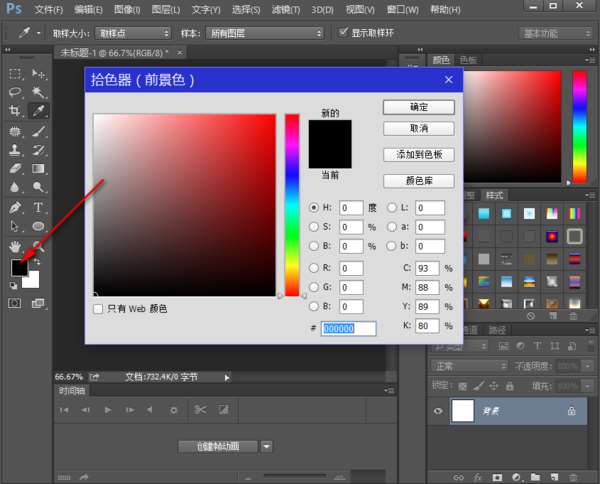The height and width of the screenshot is (484, 600).
Task: Swap foreground and background colors
Action: [37, 262]
